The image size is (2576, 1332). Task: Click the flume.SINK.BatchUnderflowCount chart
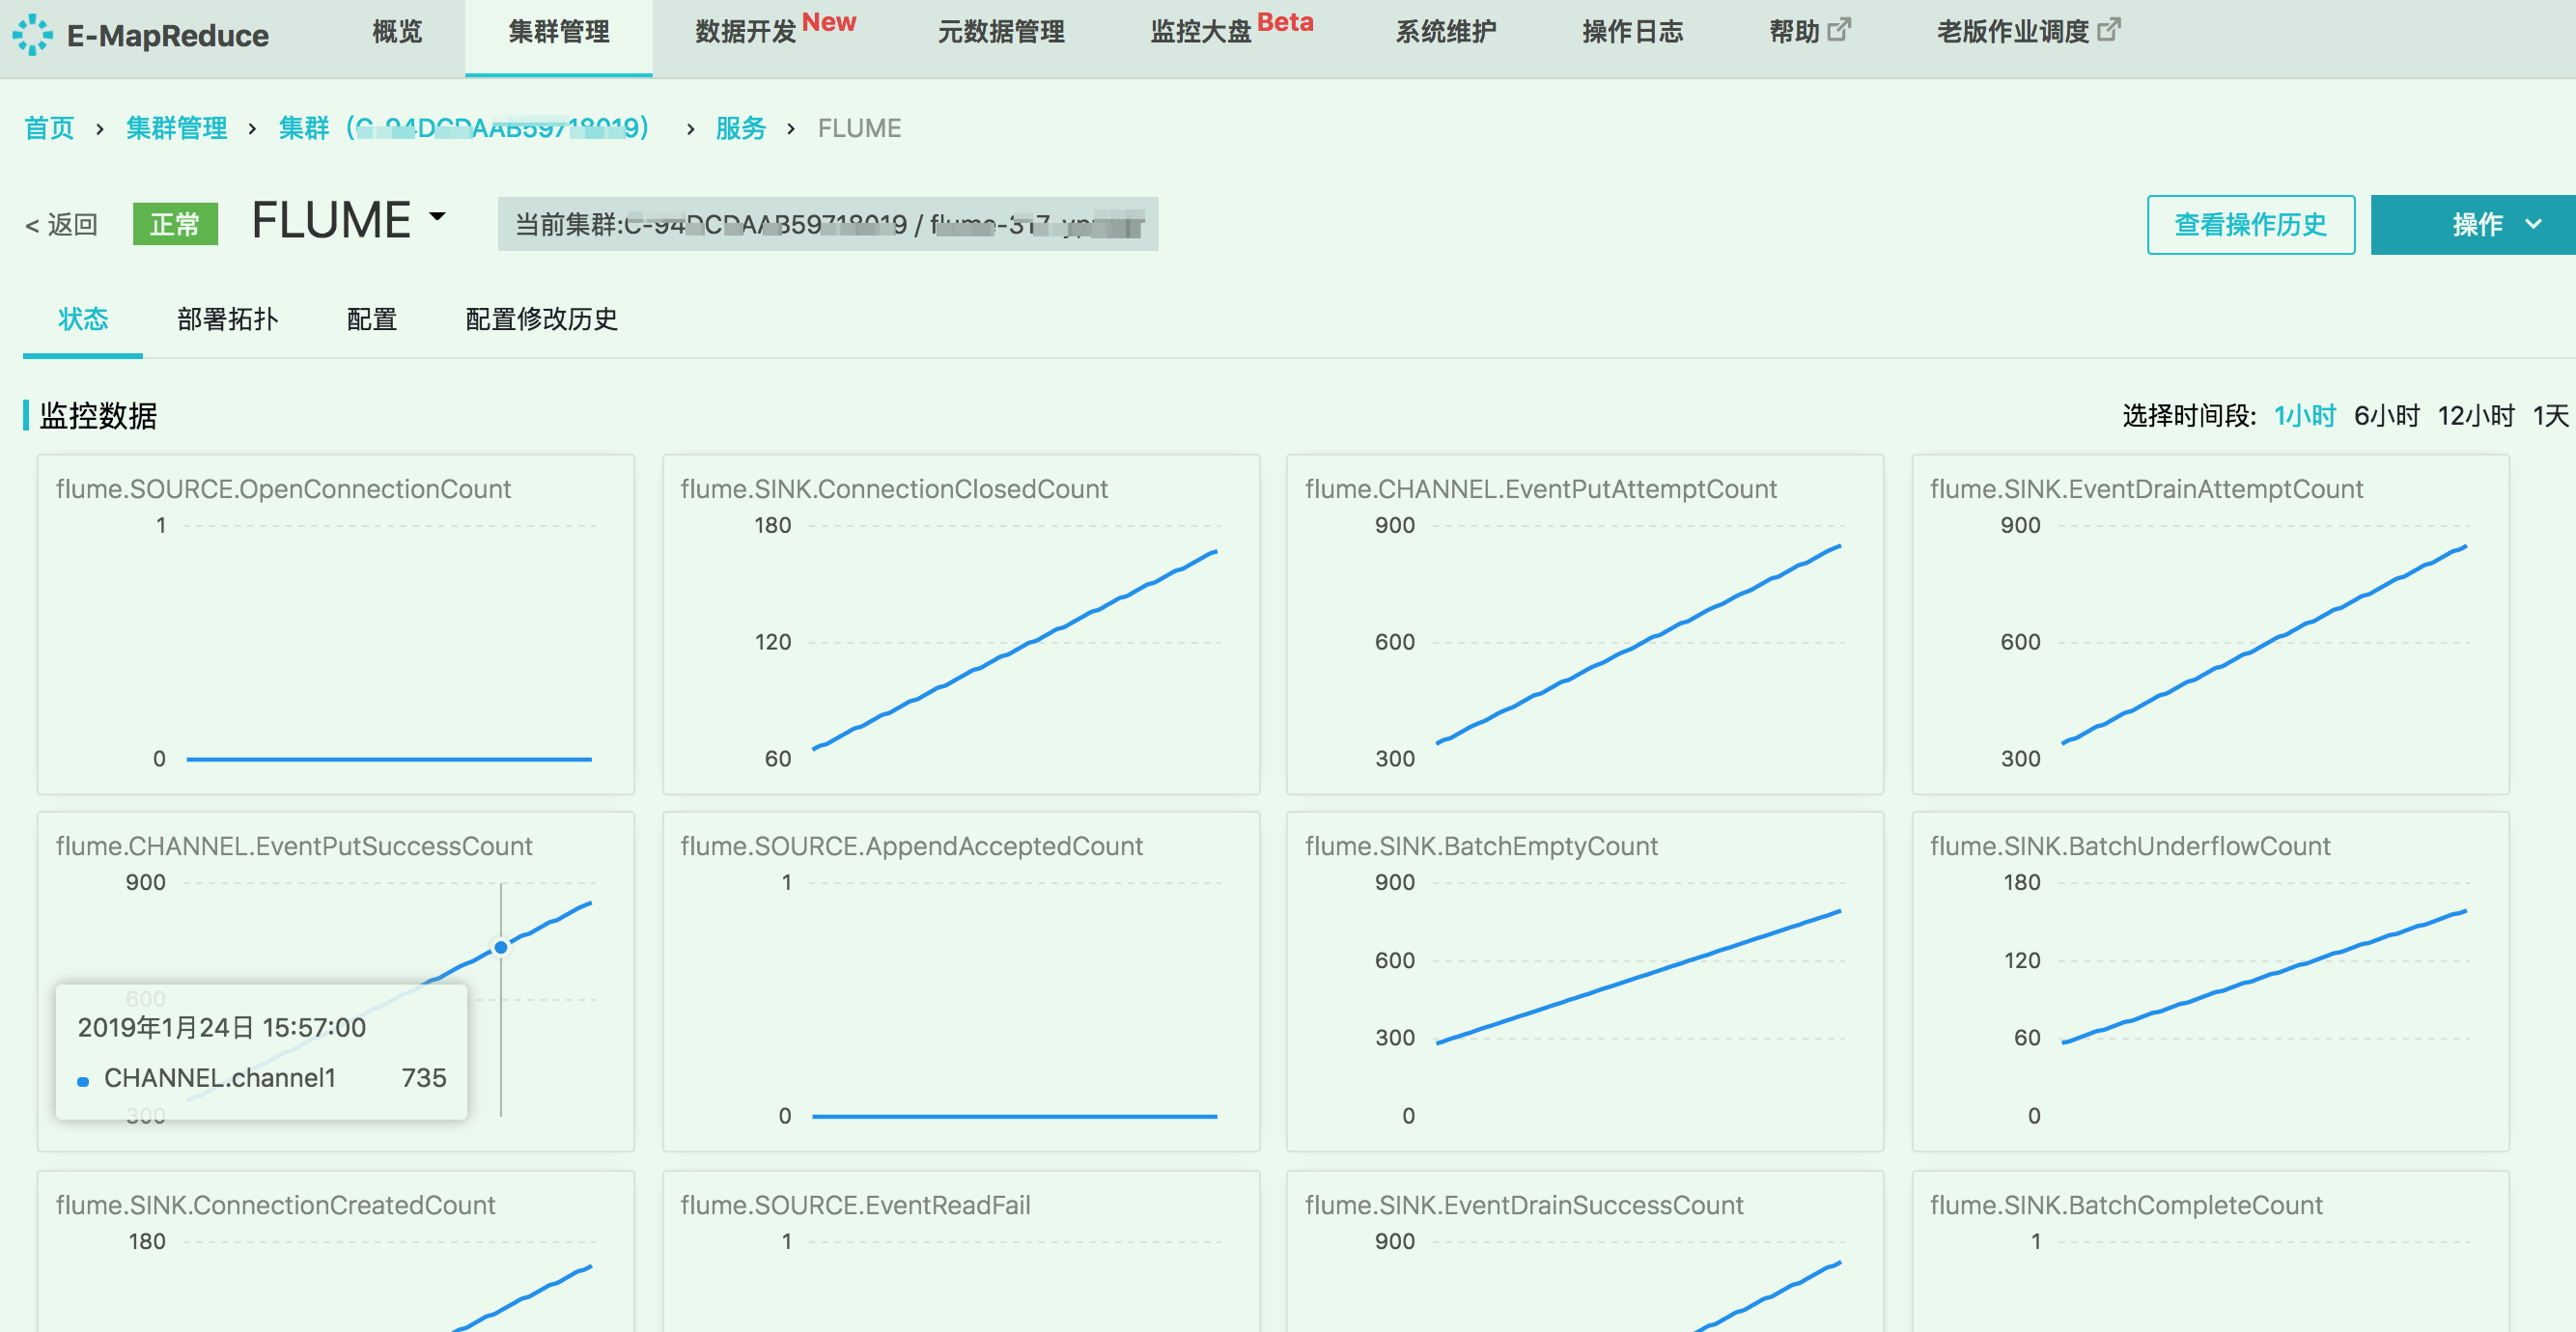[2209, 981]
